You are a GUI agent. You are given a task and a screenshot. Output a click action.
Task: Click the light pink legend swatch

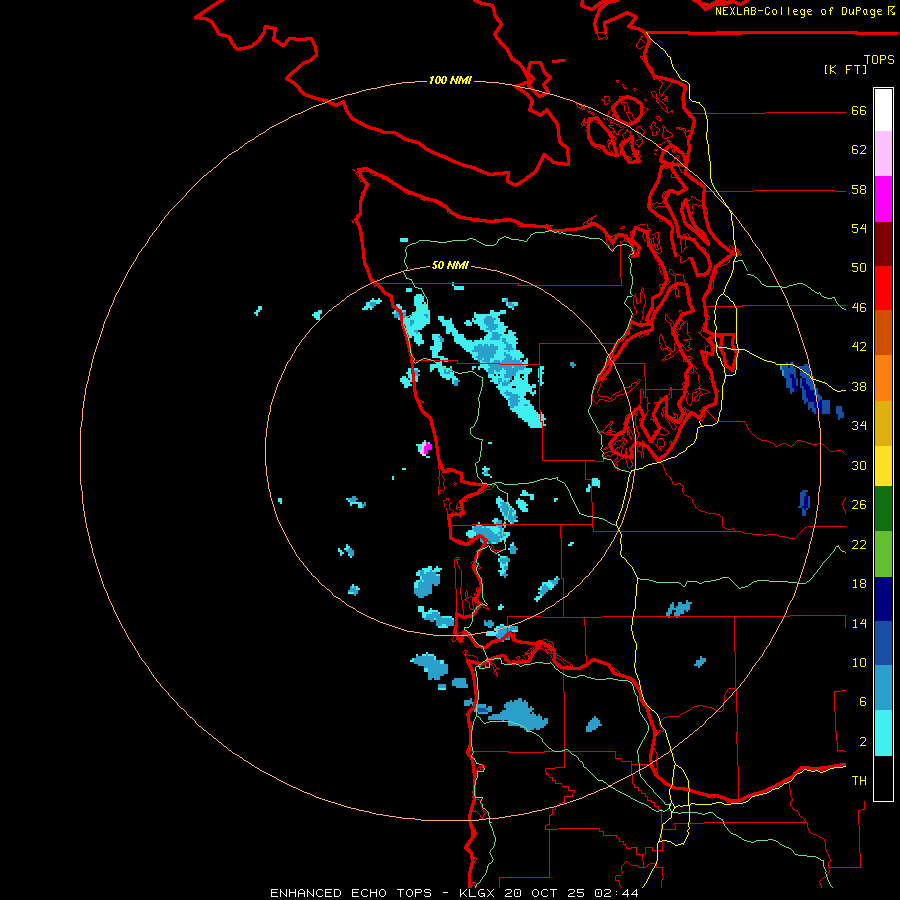pyautogui.click(x=883, y=154)
